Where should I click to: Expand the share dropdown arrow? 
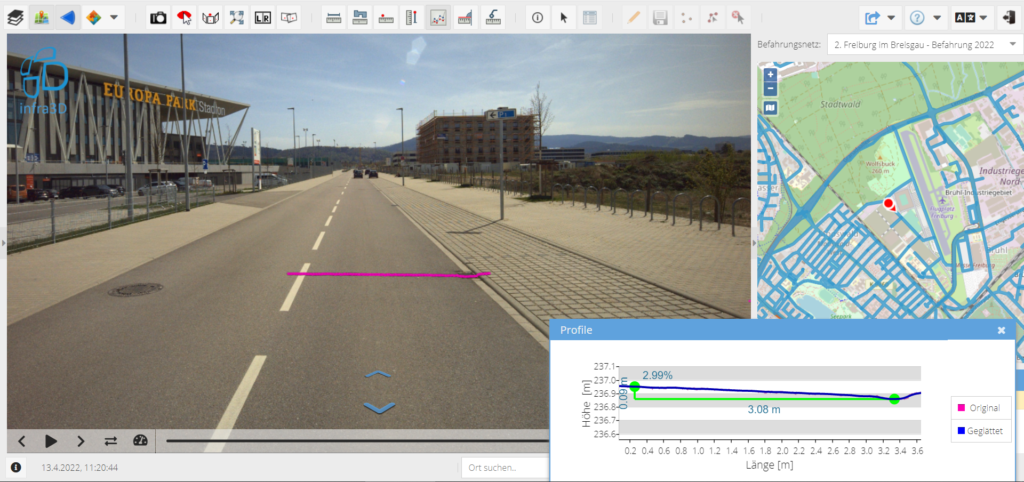891,18
